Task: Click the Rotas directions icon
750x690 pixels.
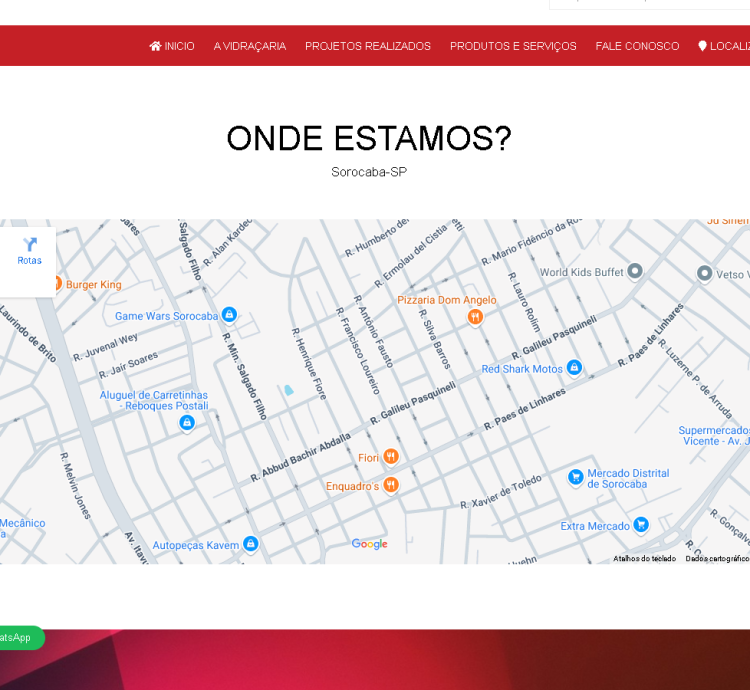Action: click(x=30, y=245)
